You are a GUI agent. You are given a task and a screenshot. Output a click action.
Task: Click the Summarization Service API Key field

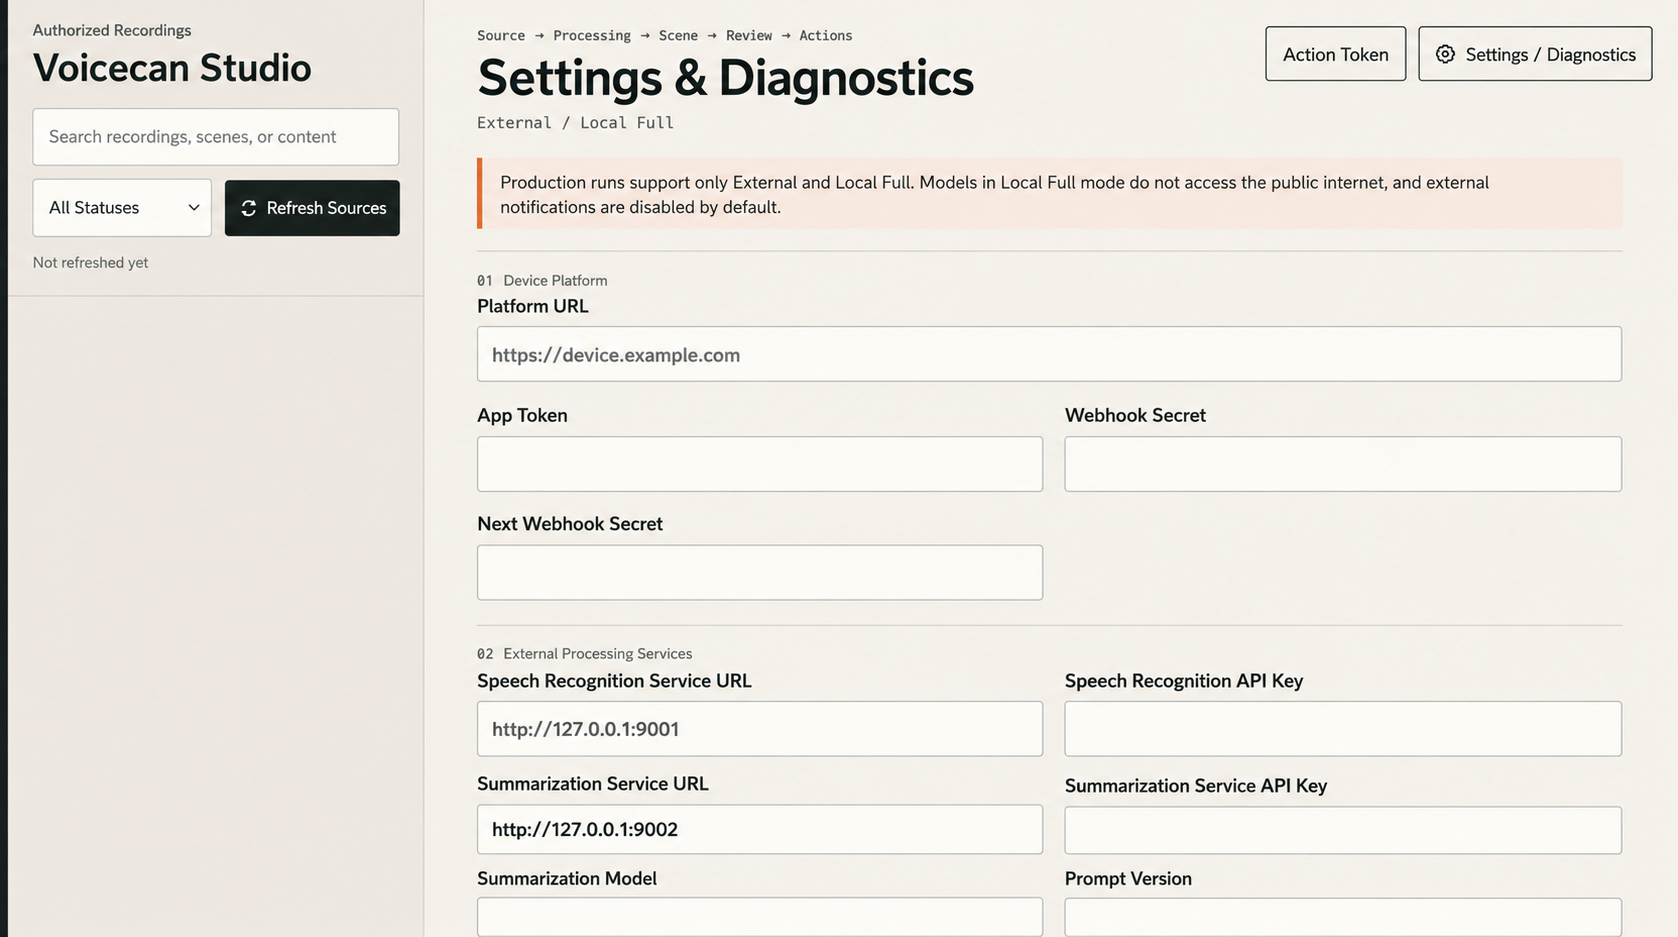click(x=1343, y=830)
